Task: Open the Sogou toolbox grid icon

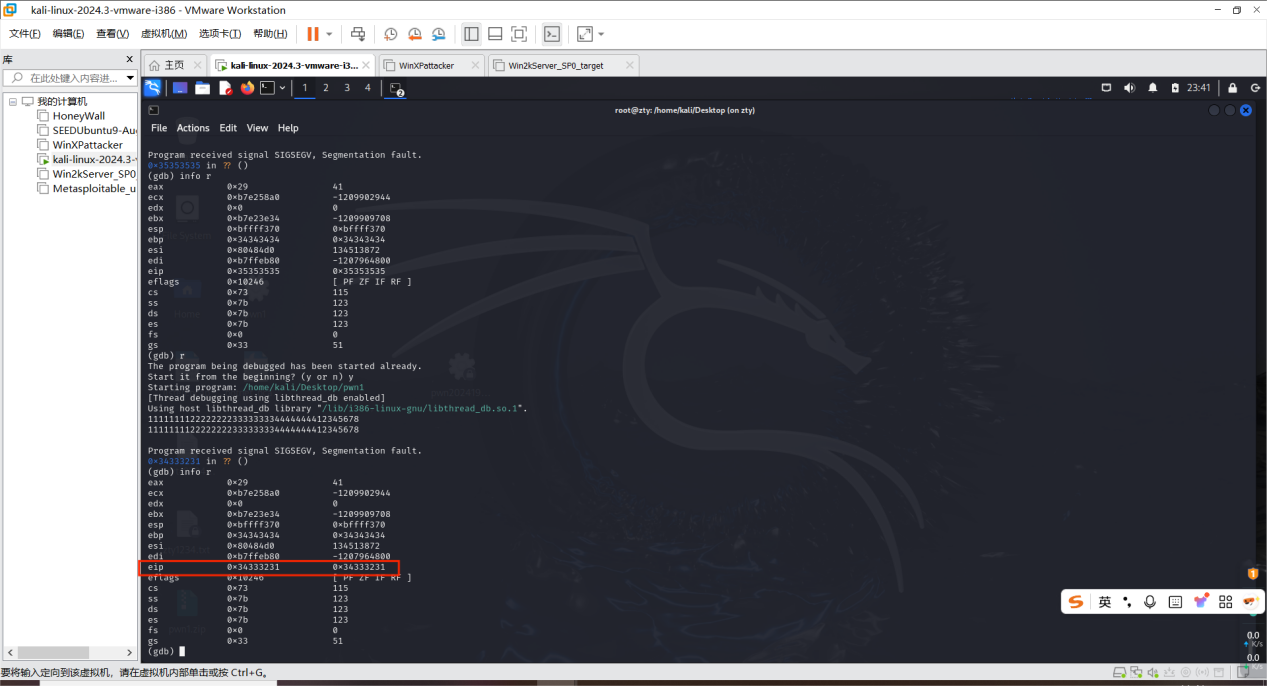Action: [x=1225, y=602]
